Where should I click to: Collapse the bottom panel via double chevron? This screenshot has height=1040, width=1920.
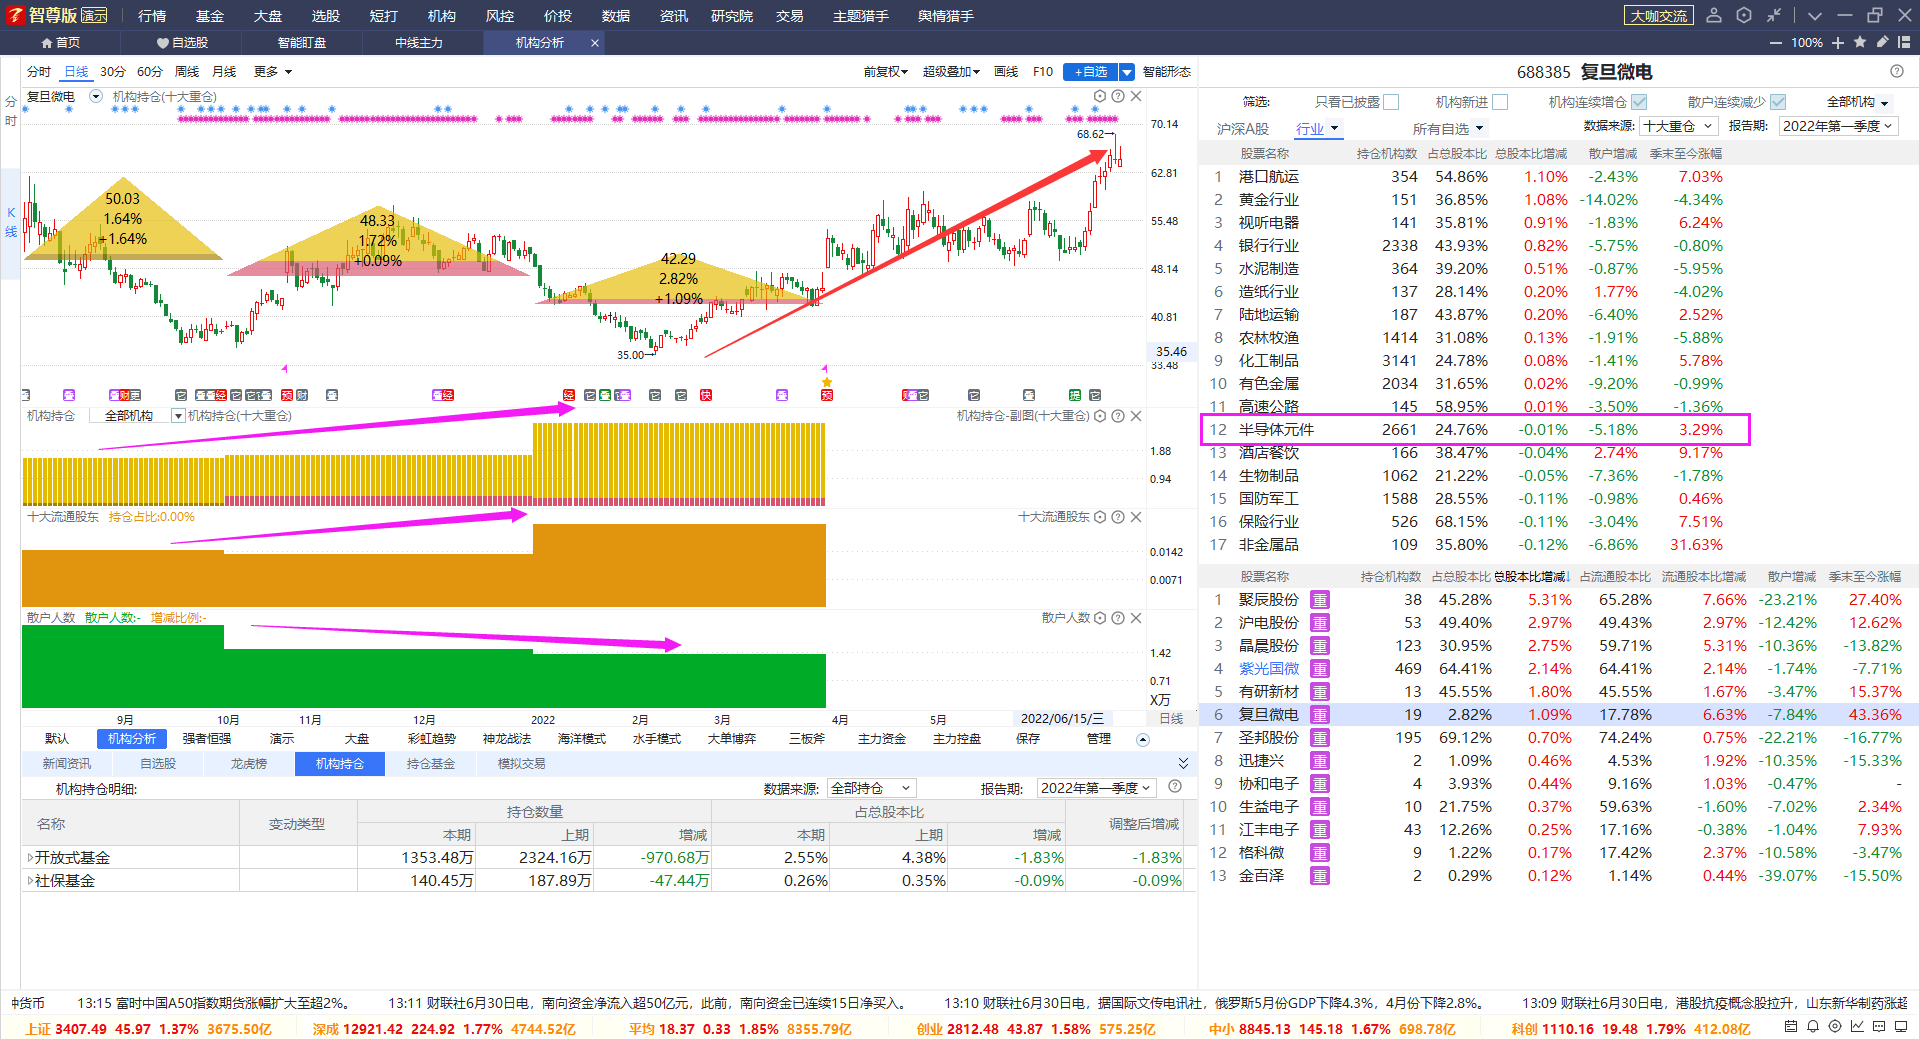tap(1183, 763)
